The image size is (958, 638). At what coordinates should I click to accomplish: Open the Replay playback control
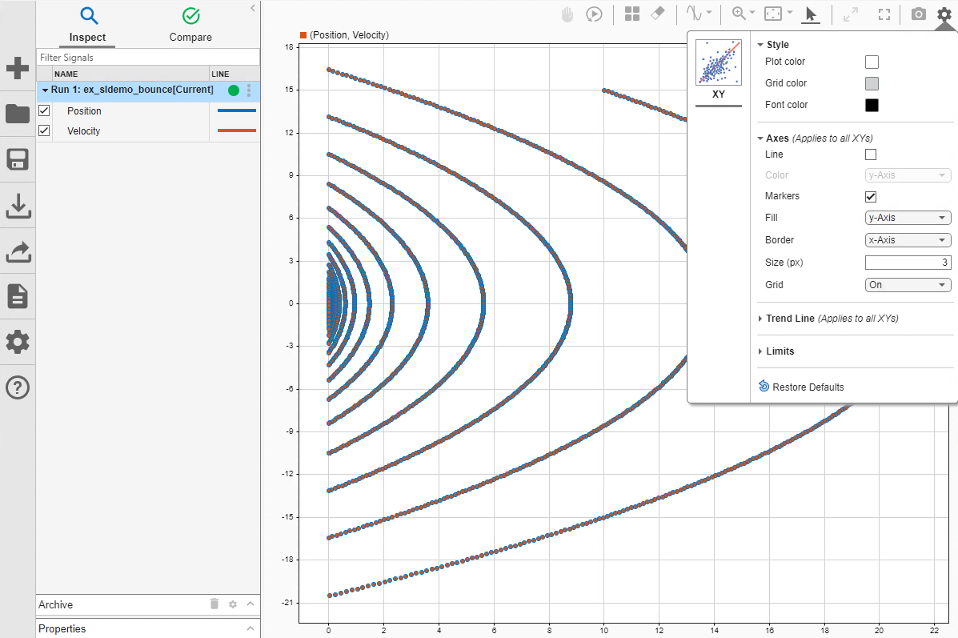[594, 14]
